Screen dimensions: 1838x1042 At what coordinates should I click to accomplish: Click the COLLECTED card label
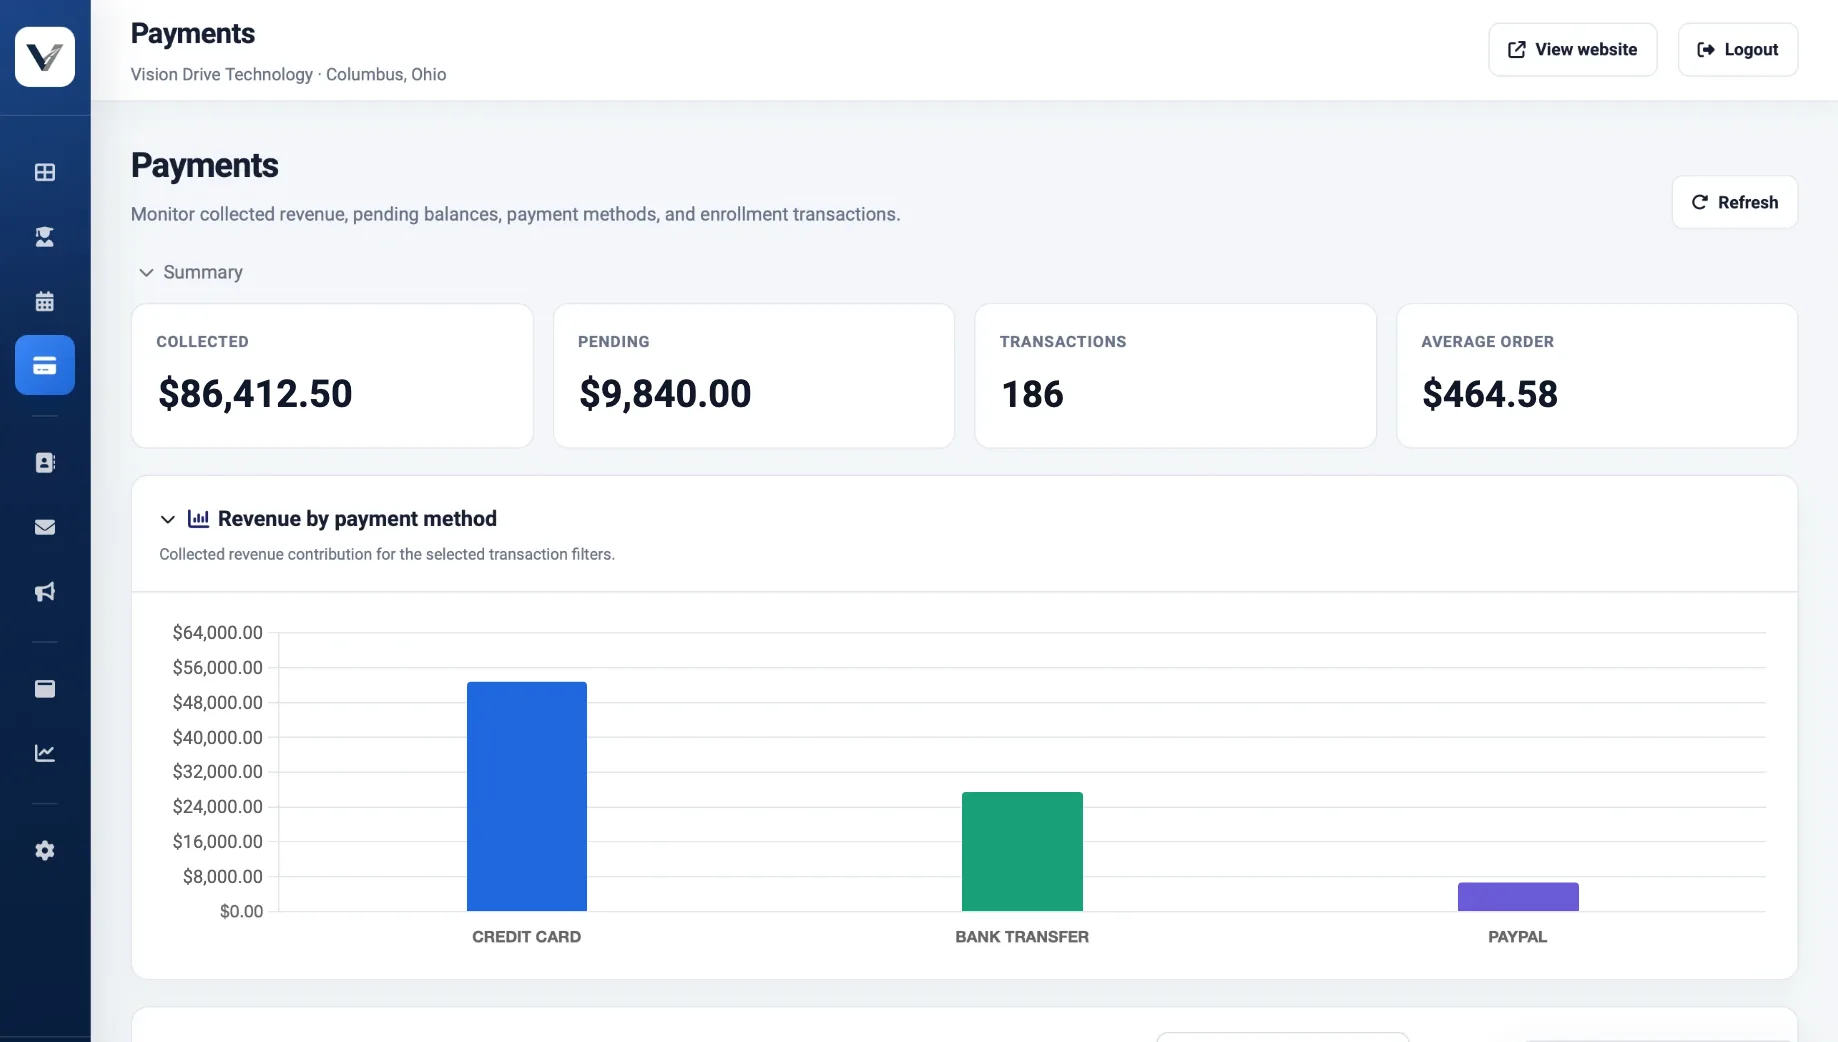(x=202, y=342)
